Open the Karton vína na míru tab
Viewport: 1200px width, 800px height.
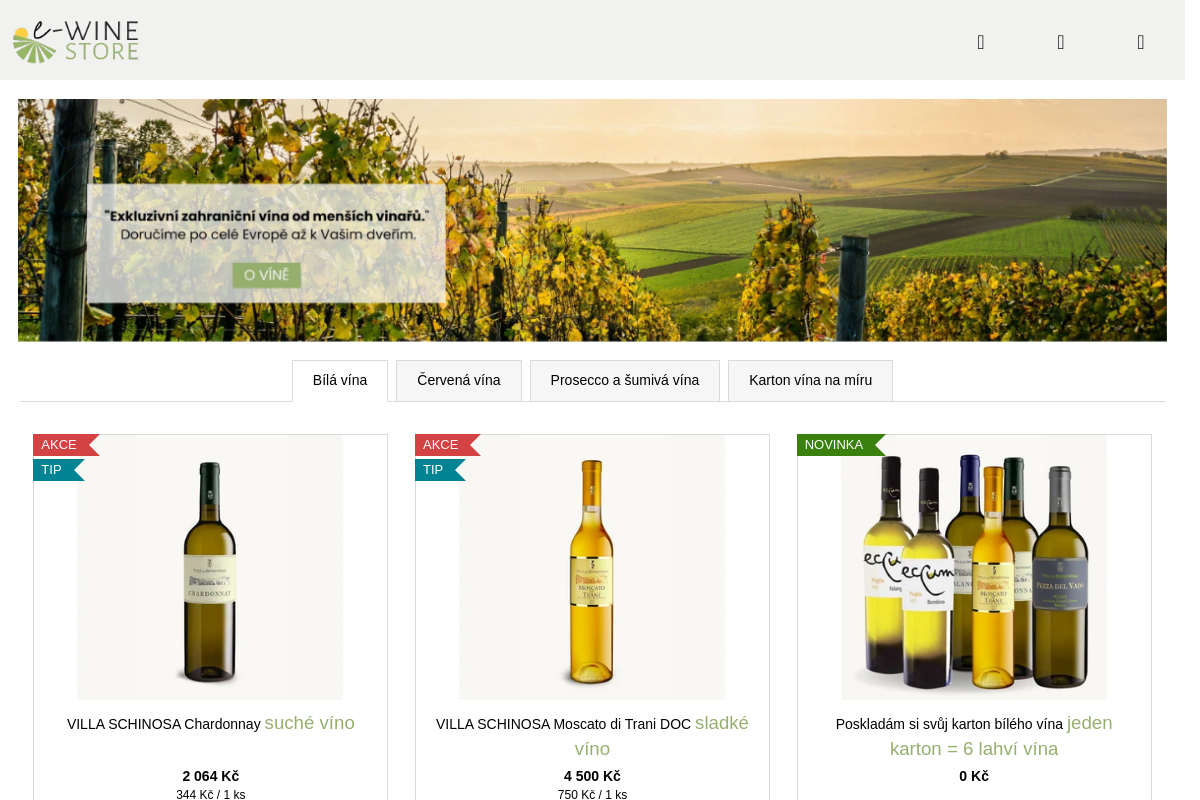[x=810, y=381]
